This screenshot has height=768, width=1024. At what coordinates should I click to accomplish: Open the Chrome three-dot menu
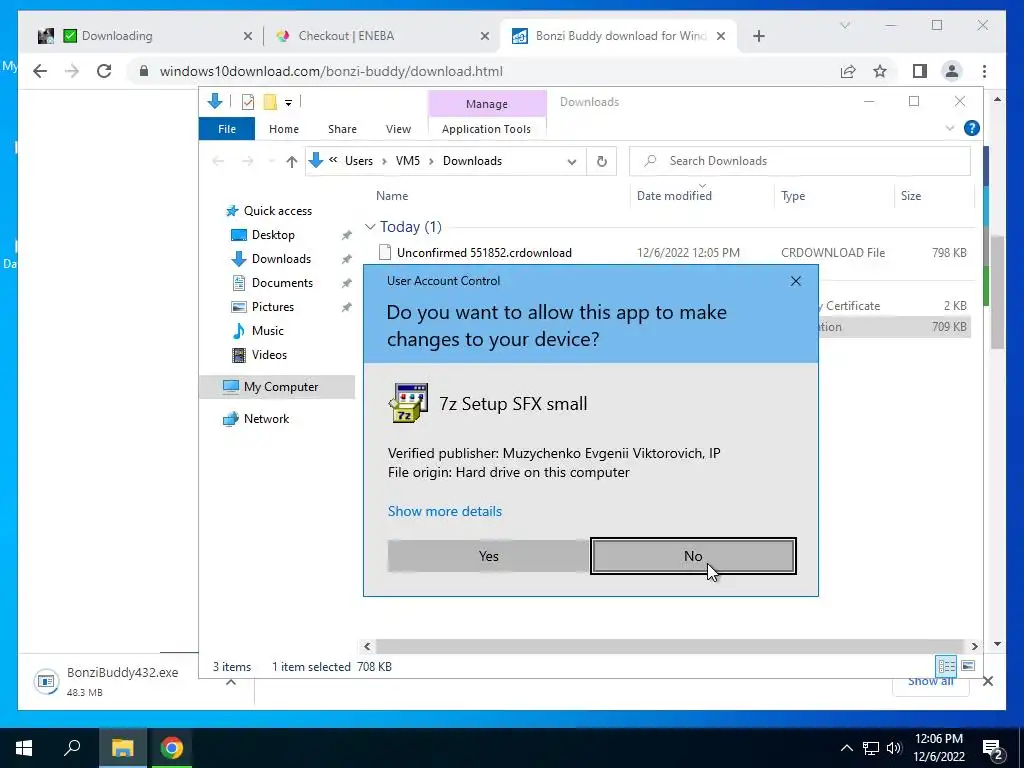(x=984, y=71)
